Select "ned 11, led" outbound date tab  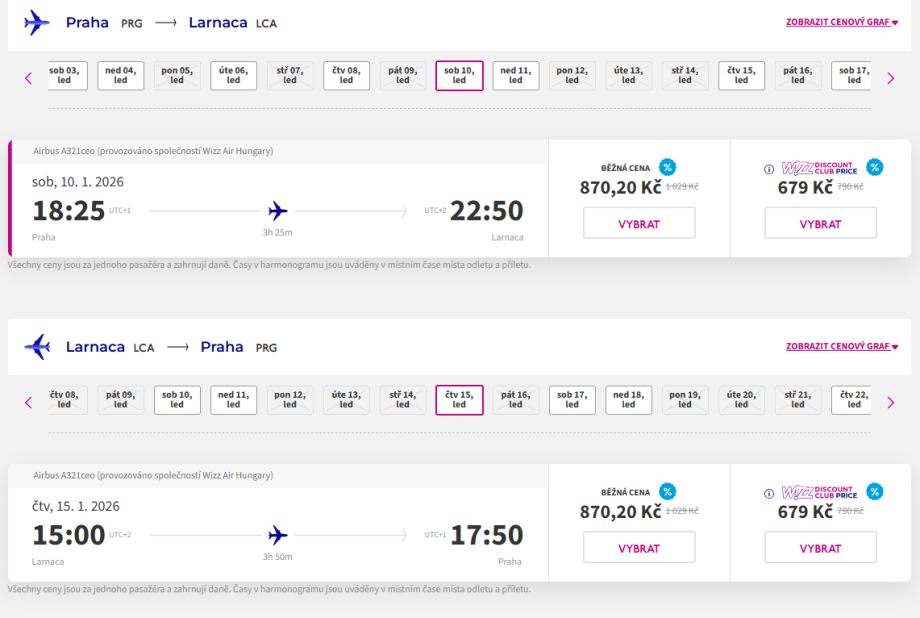tap(515, 76)
